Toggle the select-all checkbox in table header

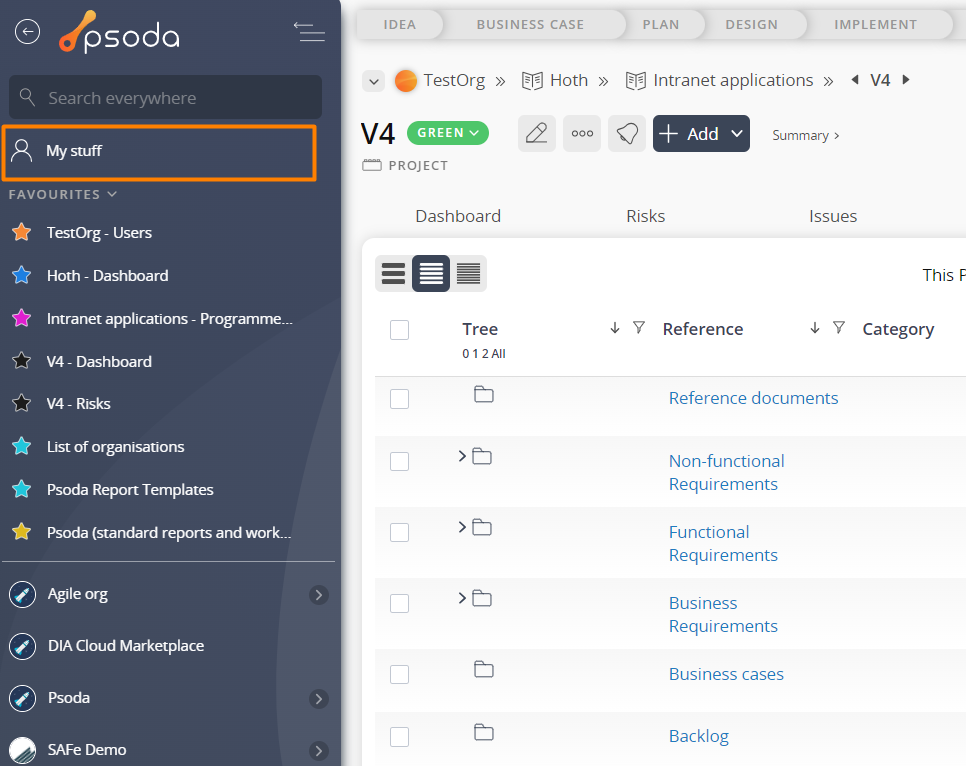click(399, 330)
